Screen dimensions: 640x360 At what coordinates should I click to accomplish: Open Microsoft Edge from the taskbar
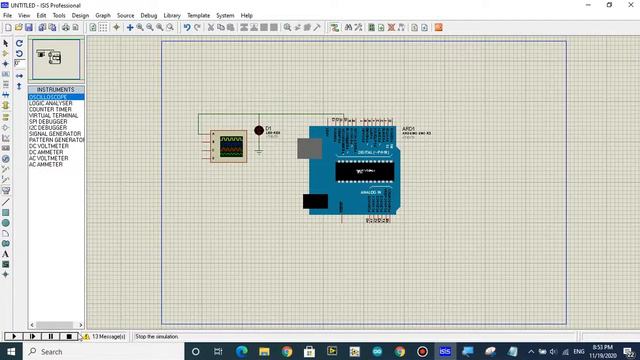241,351
